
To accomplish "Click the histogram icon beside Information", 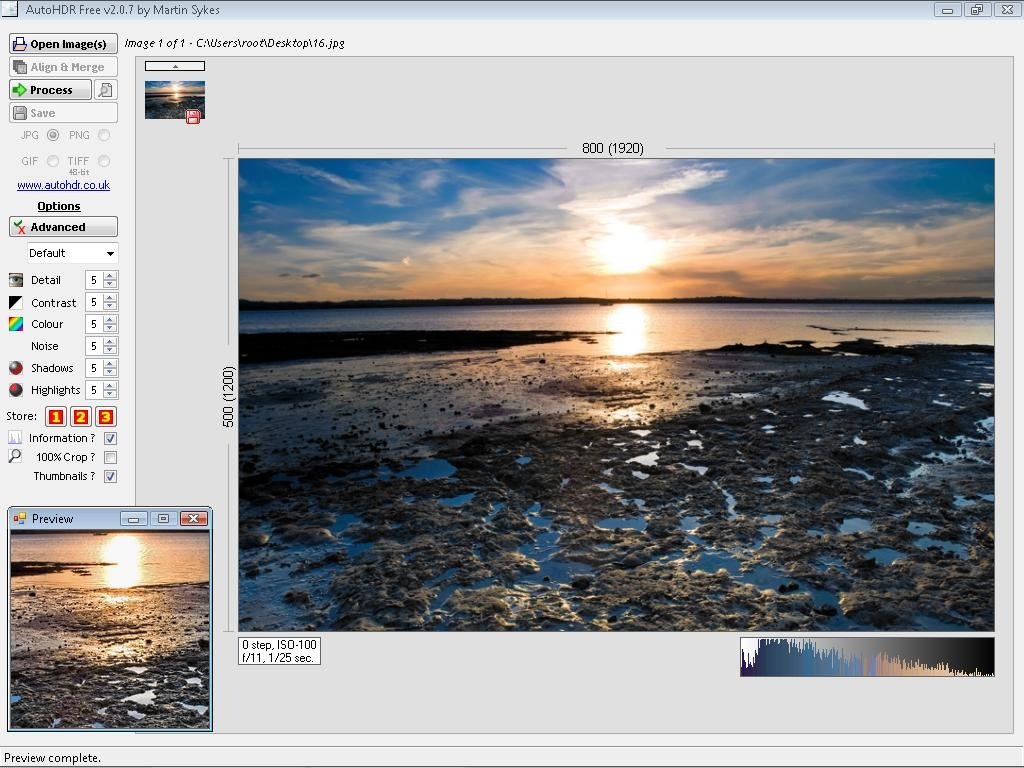I will point(14,438).
